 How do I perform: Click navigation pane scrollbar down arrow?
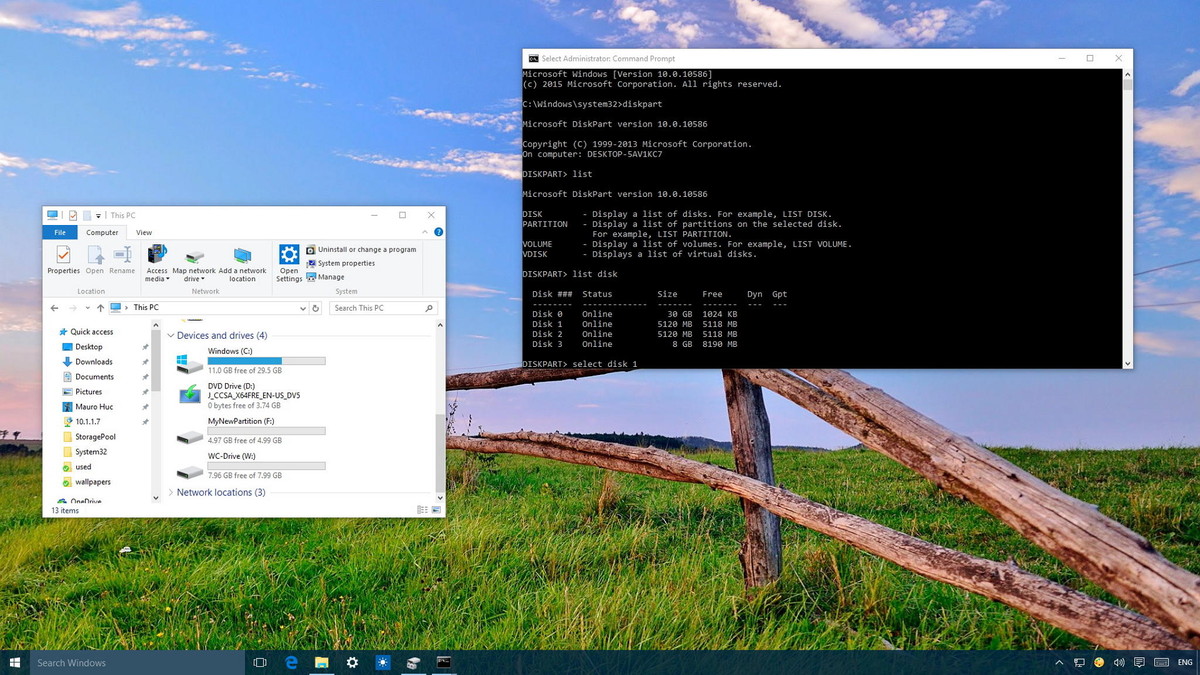[x=156, y=497]
